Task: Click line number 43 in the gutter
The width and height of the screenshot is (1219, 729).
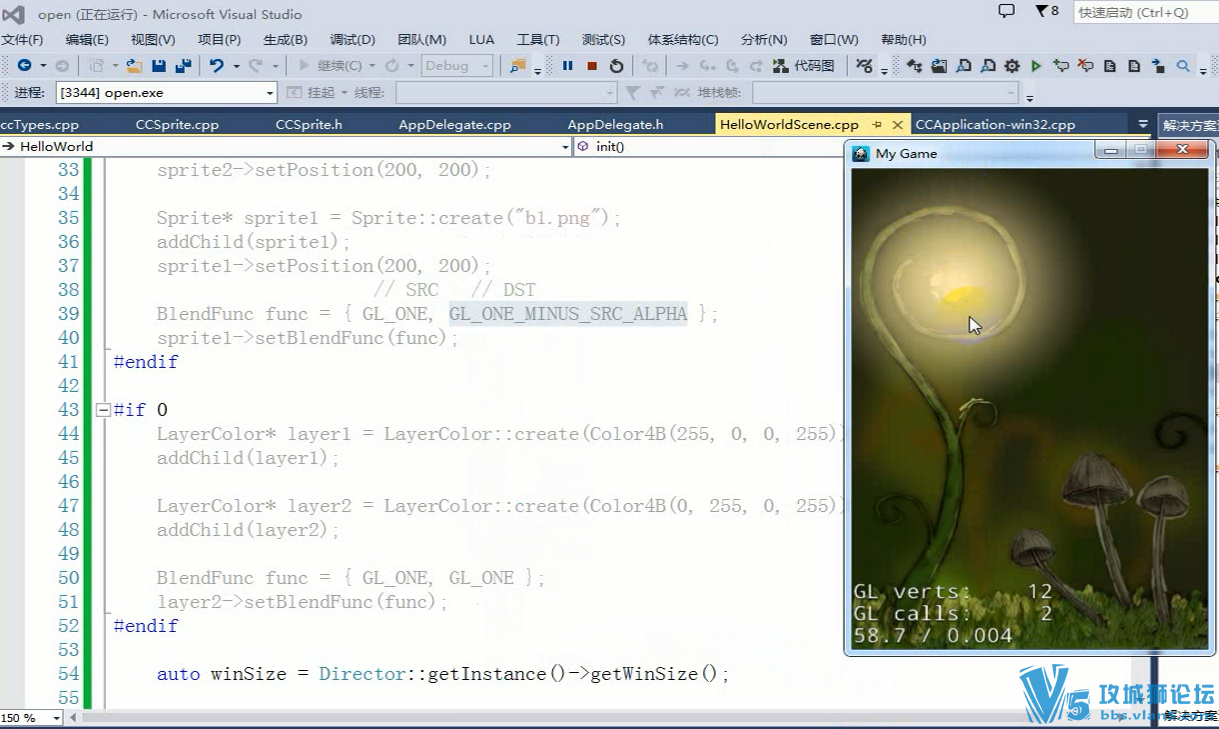Action: click(68, 410)
